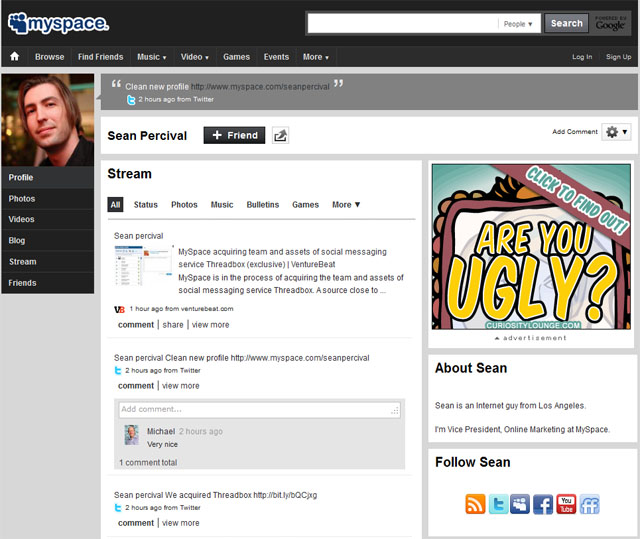Screen dimensions: 640x539
Task: Open the dropdown arrow next to gear icon
Action: 624,132
